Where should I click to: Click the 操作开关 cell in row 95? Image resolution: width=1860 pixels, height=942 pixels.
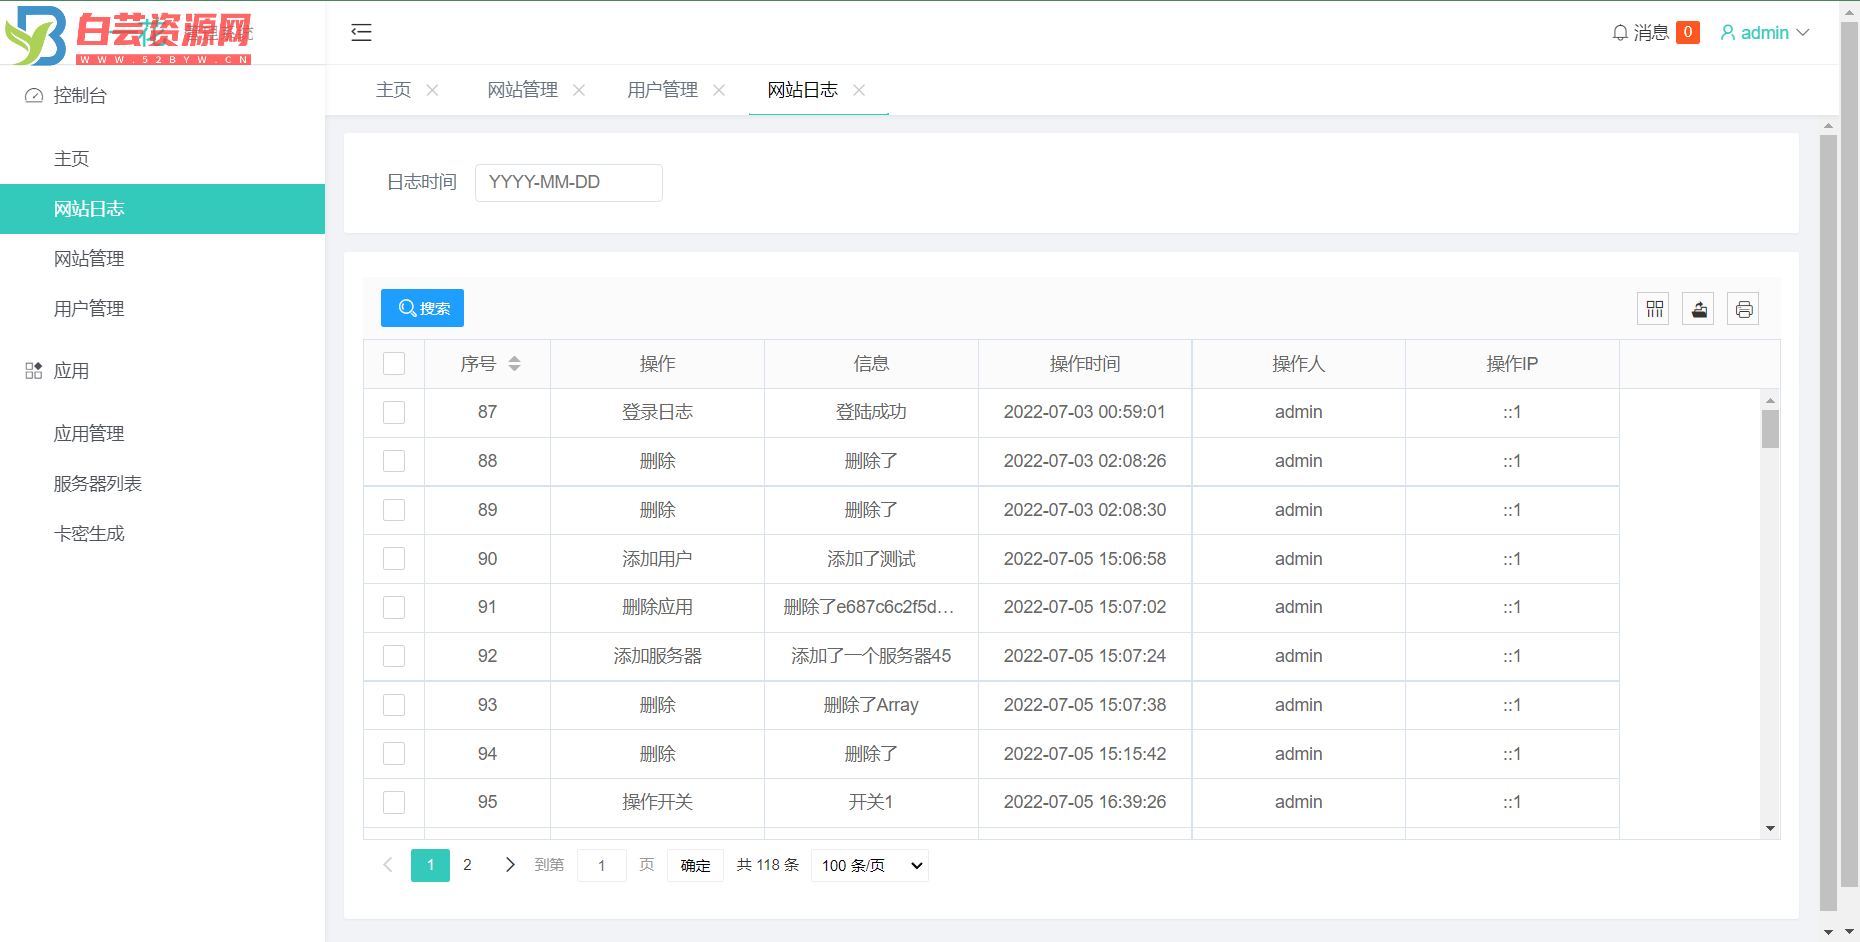coord(657,802)
